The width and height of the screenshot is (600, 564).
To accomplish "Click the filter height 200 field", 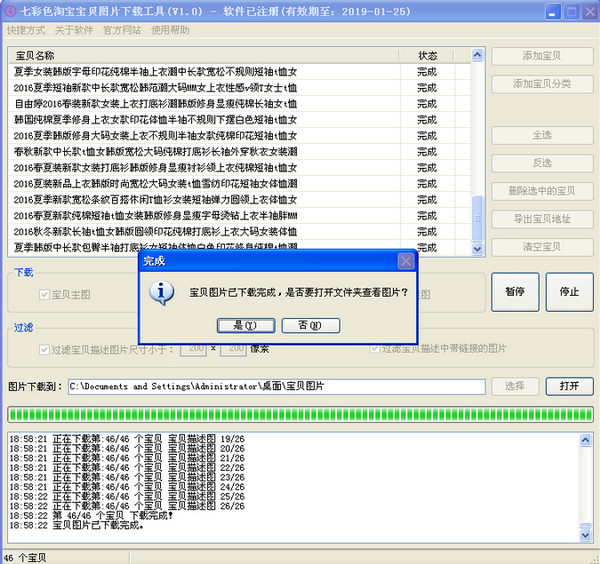I will tap(233, 349).
